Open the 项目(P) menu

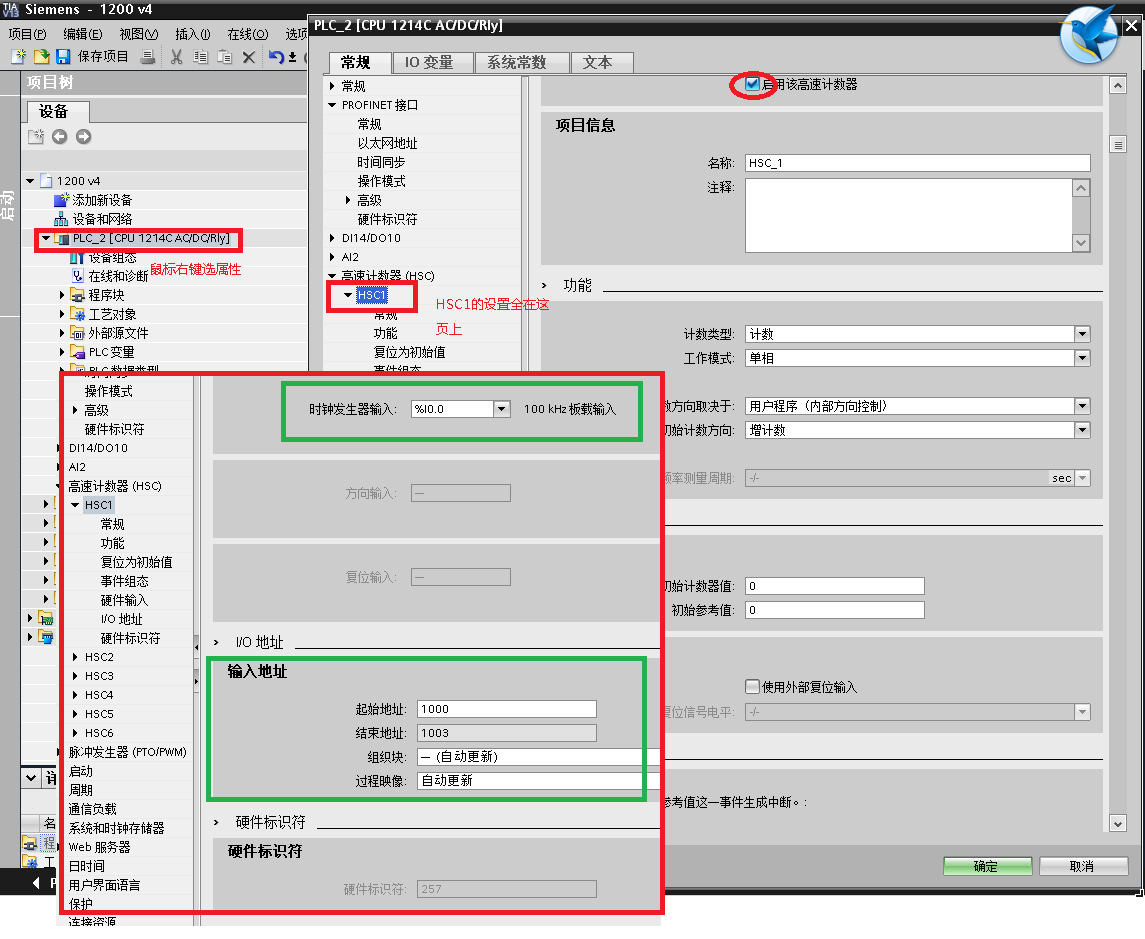coord(27,34)
